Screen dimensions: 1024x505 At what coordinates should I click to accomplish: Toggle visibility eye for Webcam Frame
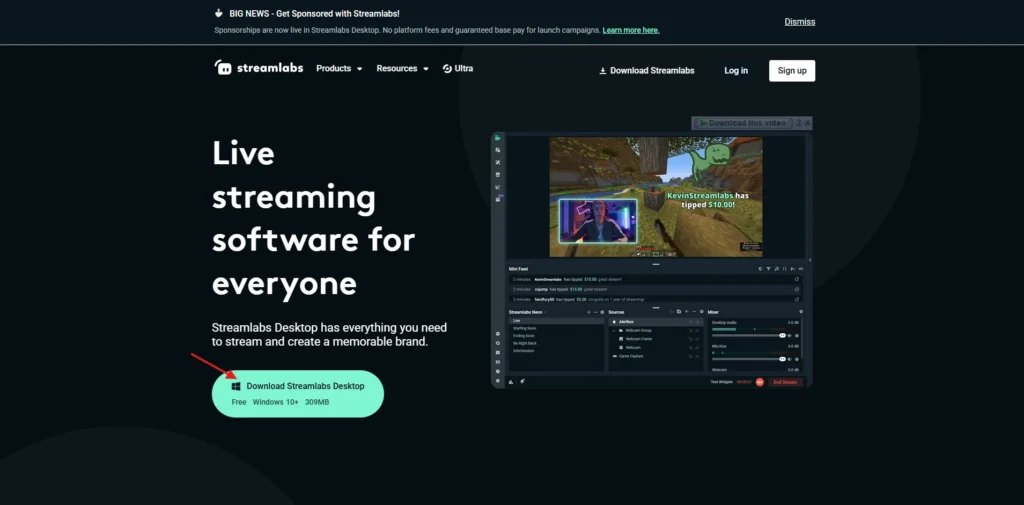[697, 339]
